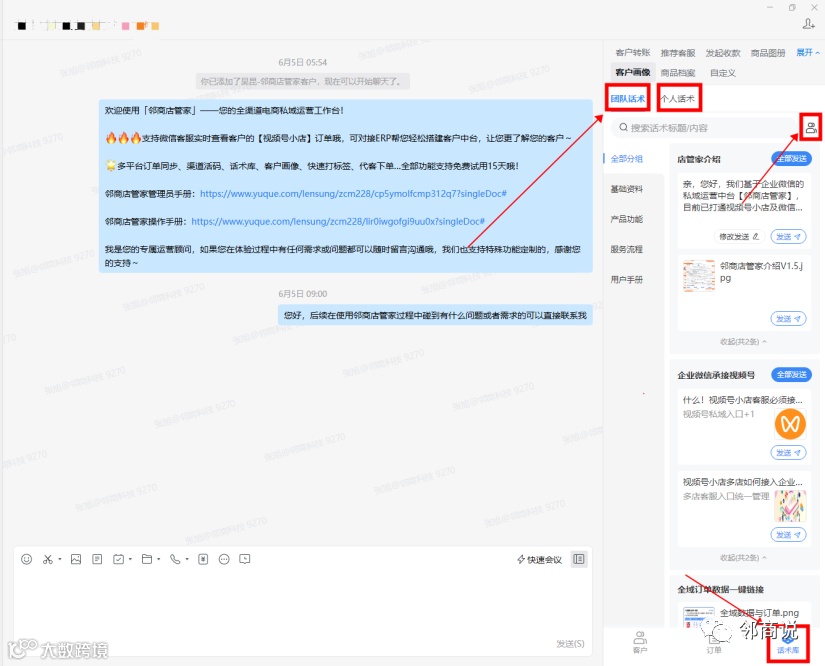Collapse 企业微信承接视频号 group via 收起(共2条)

coord(743,558)
